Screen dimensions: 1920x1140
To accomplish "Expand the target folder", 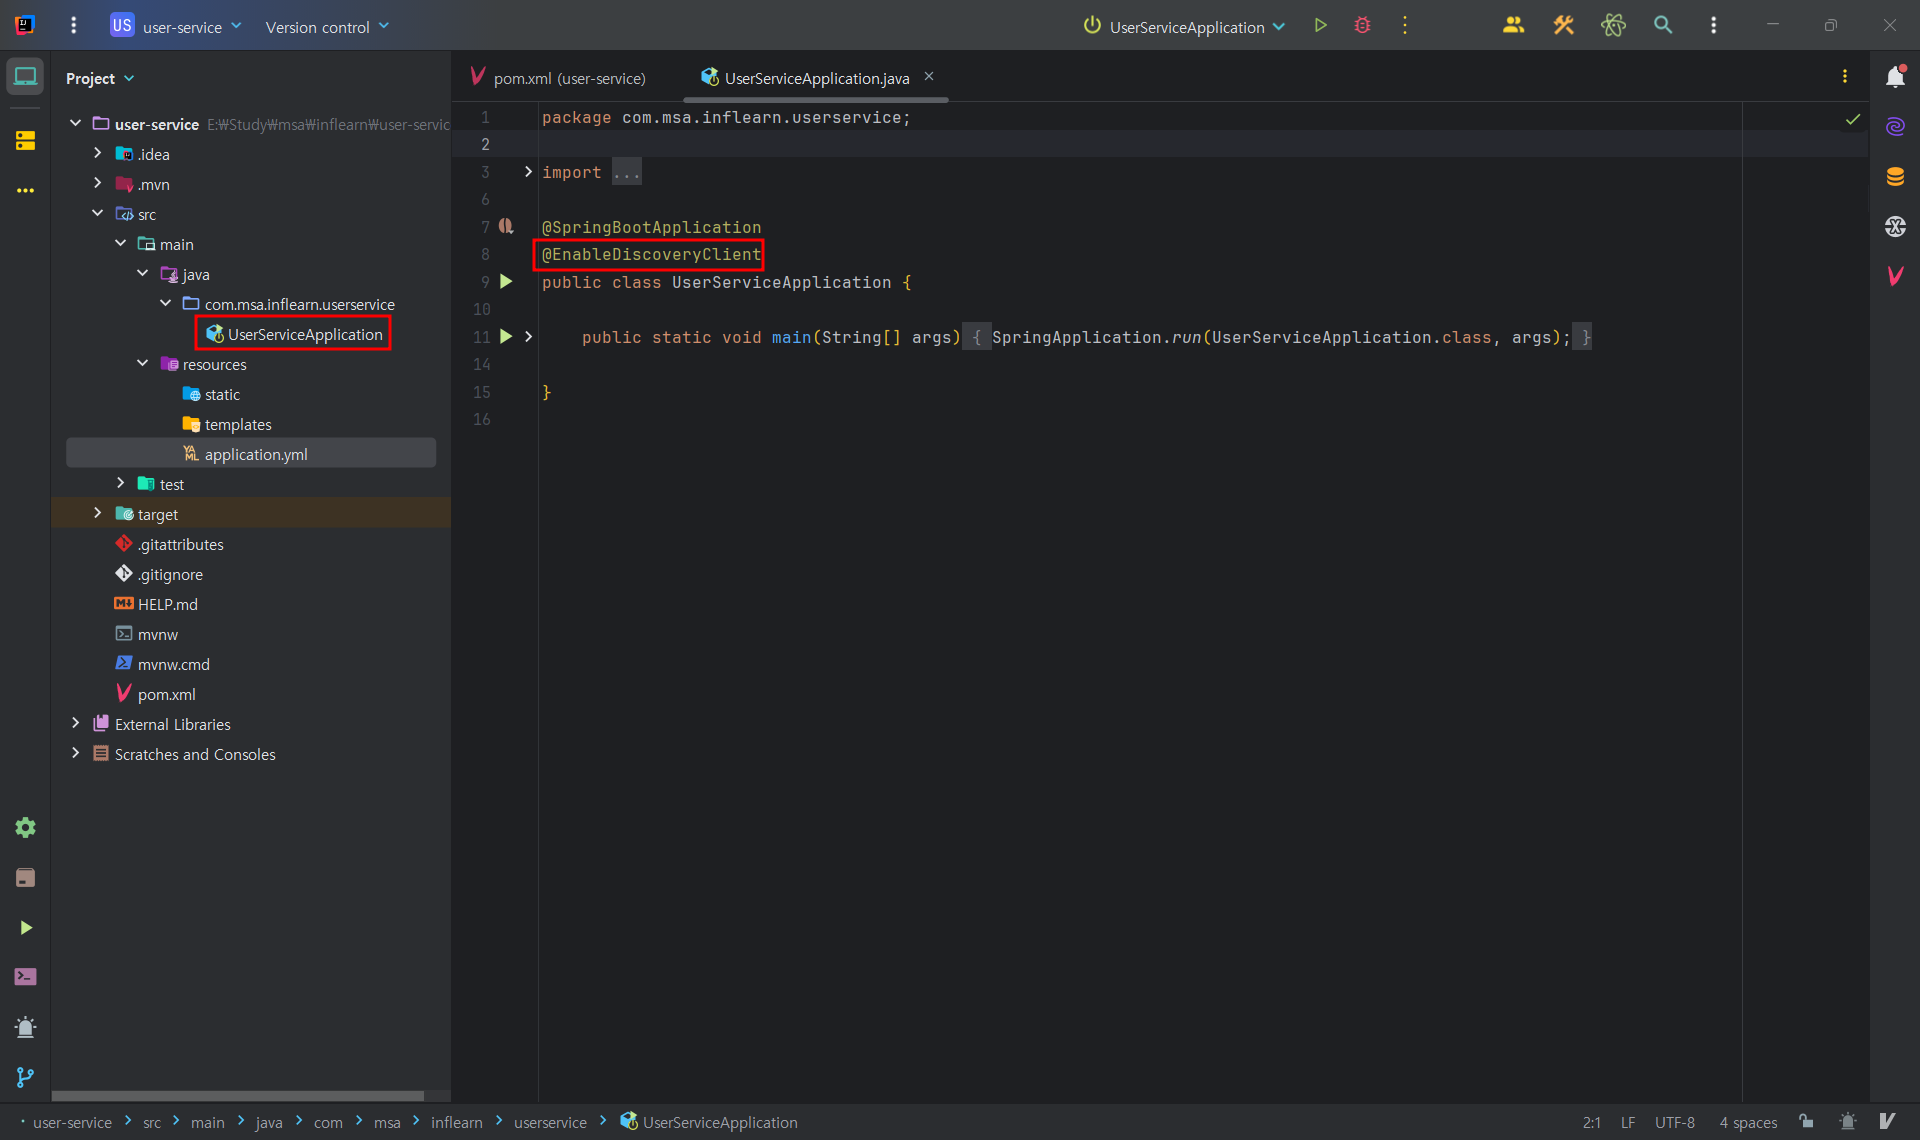I will pos(97,513).
